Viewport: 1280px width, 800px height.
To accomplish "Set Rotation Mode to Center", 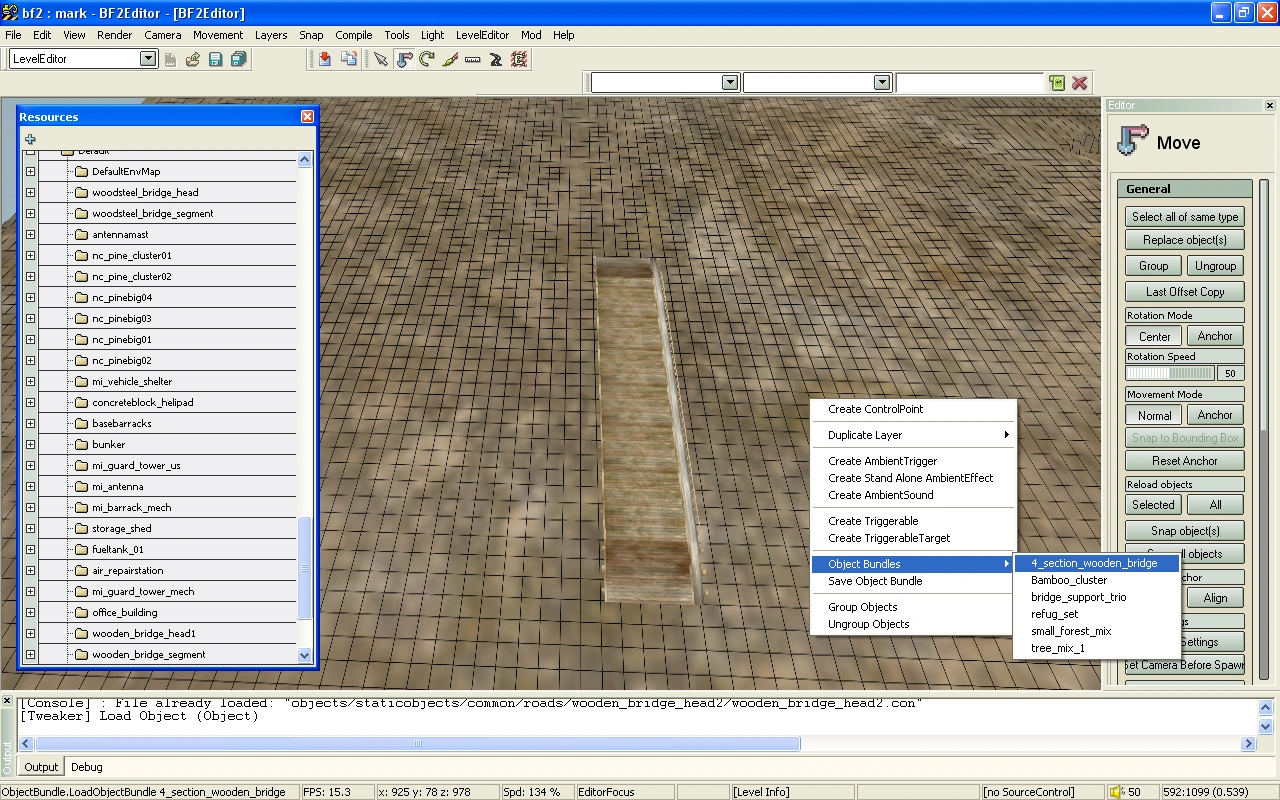I will click(x=1154, y=336).
